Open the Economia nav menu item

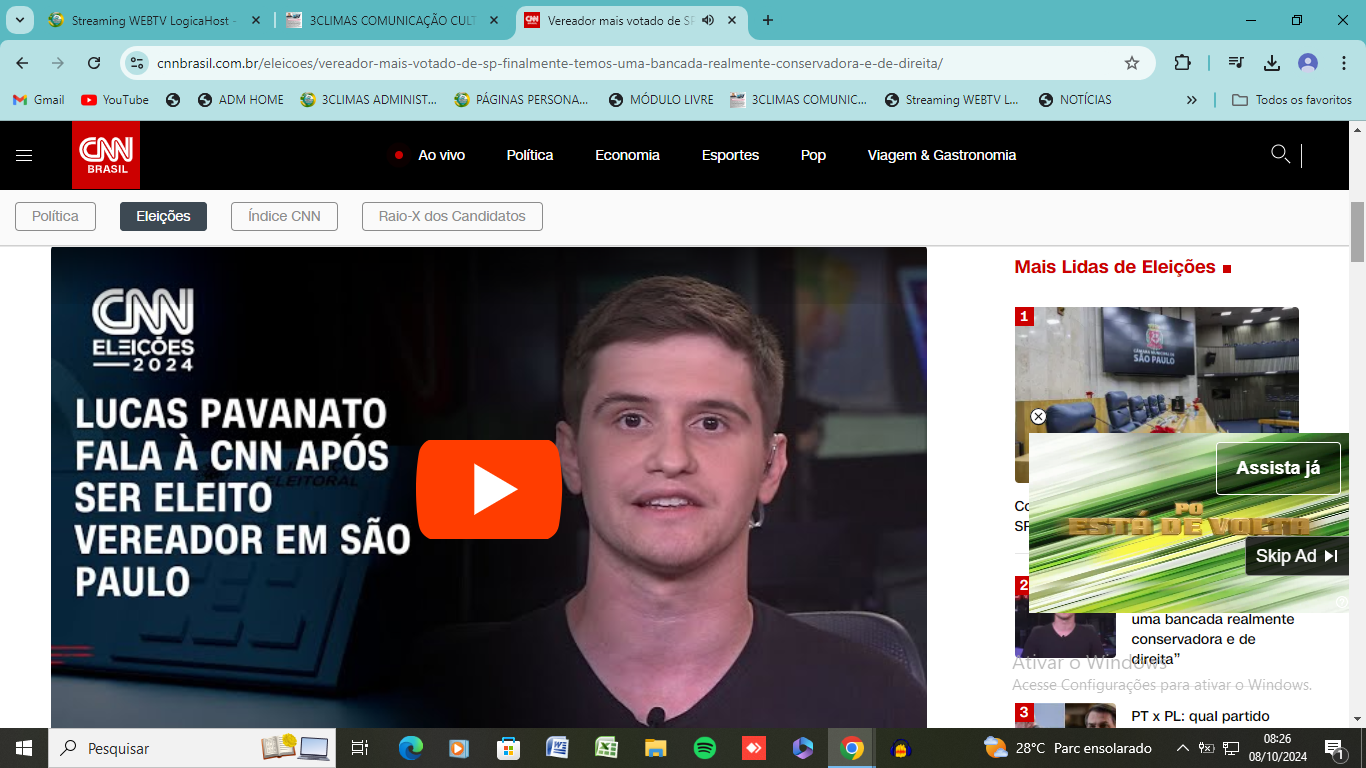tap(627, 155)
